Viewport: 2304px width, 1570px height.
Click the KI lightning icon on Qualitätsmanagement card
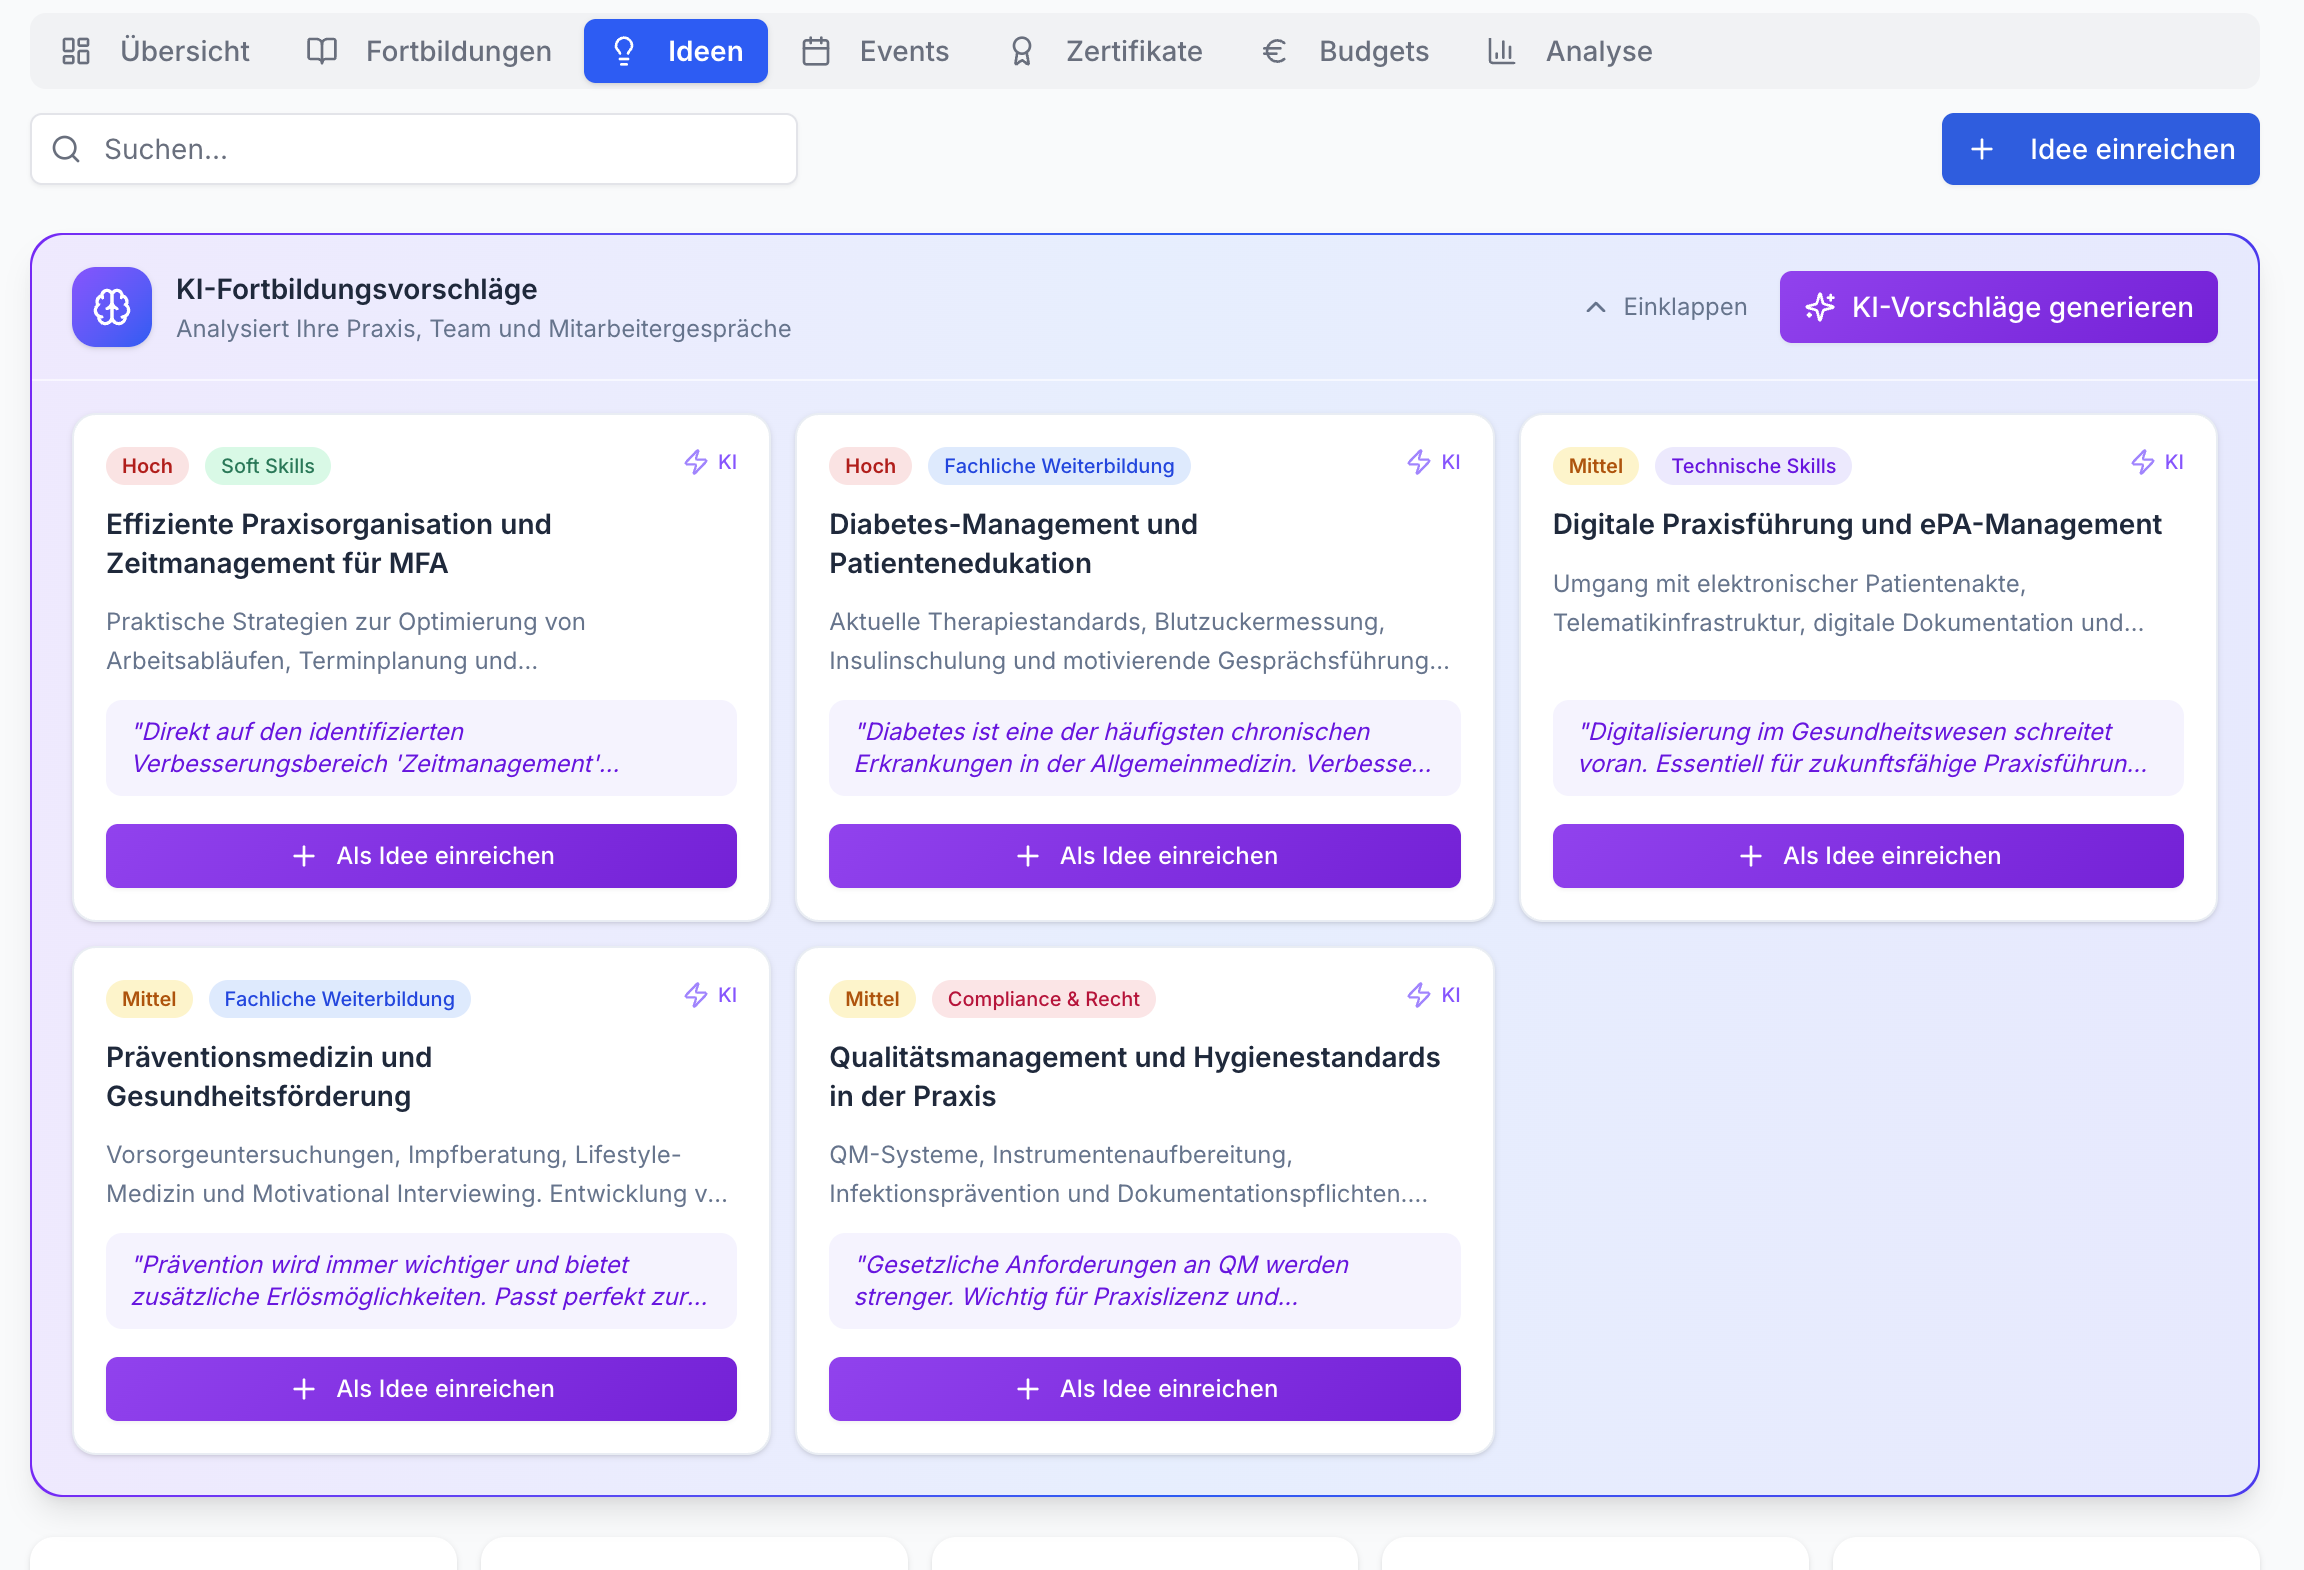tap(1419, 995)
